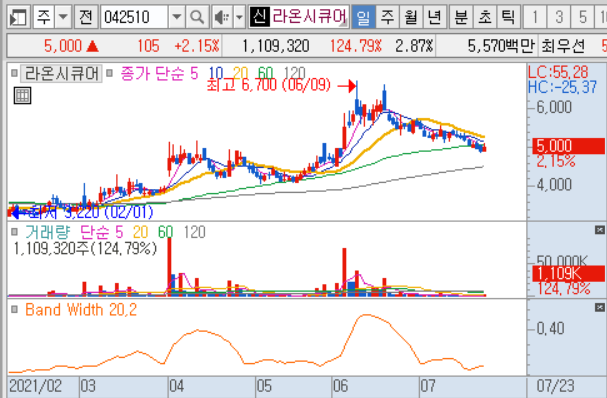Click volume value 1,109,320 in header
The image size is (607, 398).
pyautogui.click(x=275, y=46)
